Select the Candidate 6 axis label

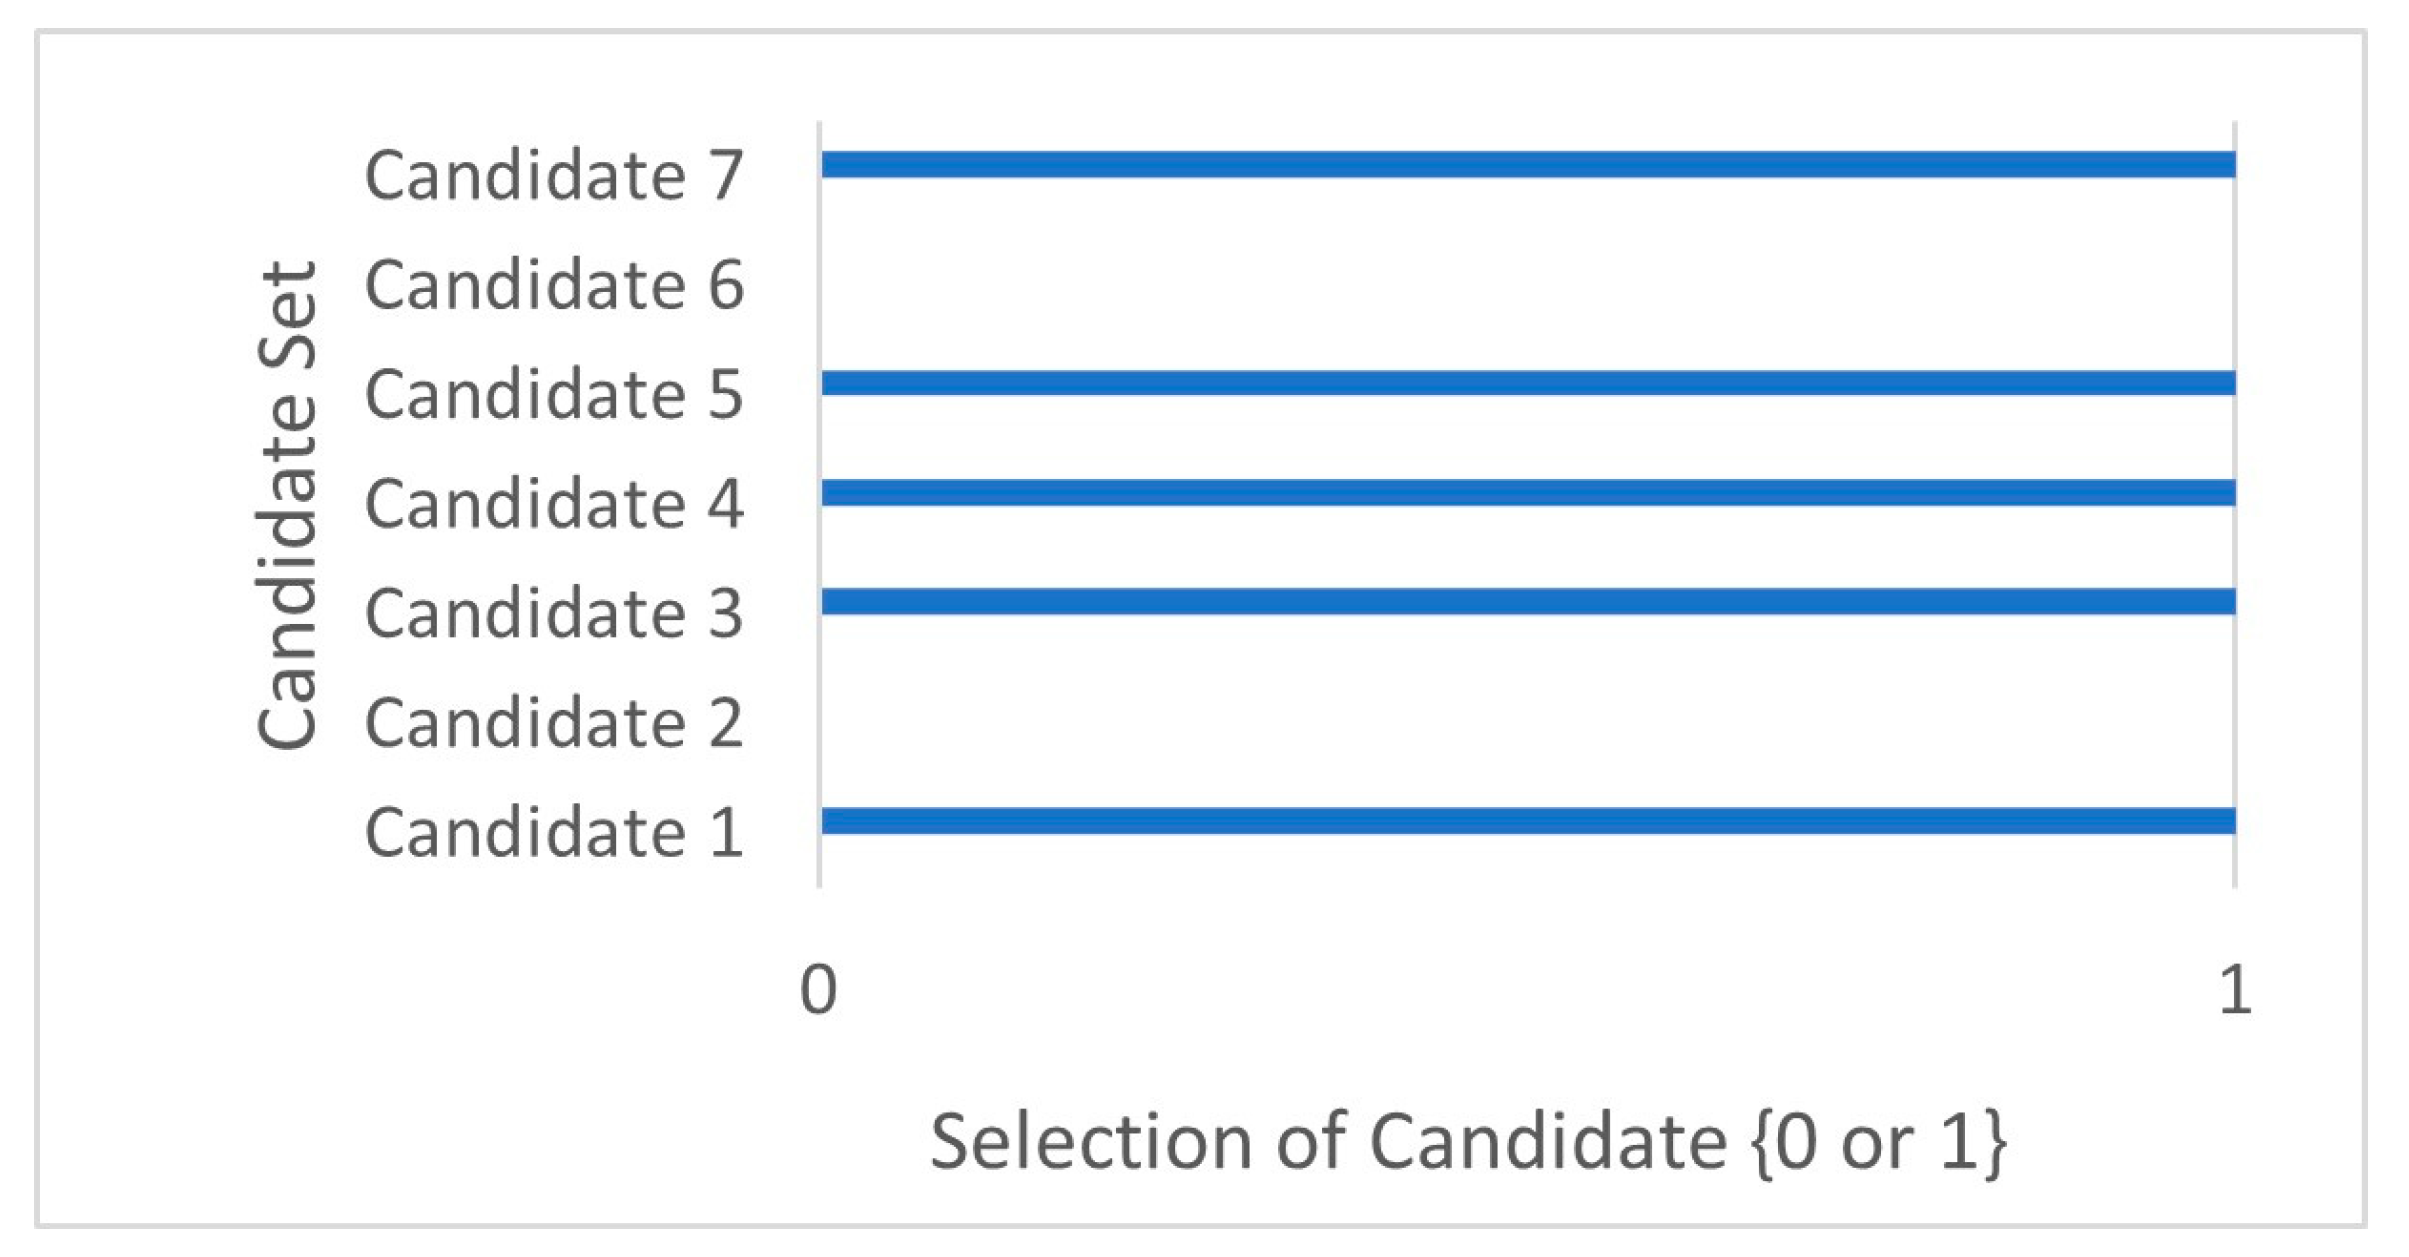pyautogui.click(x=554, y=285)
